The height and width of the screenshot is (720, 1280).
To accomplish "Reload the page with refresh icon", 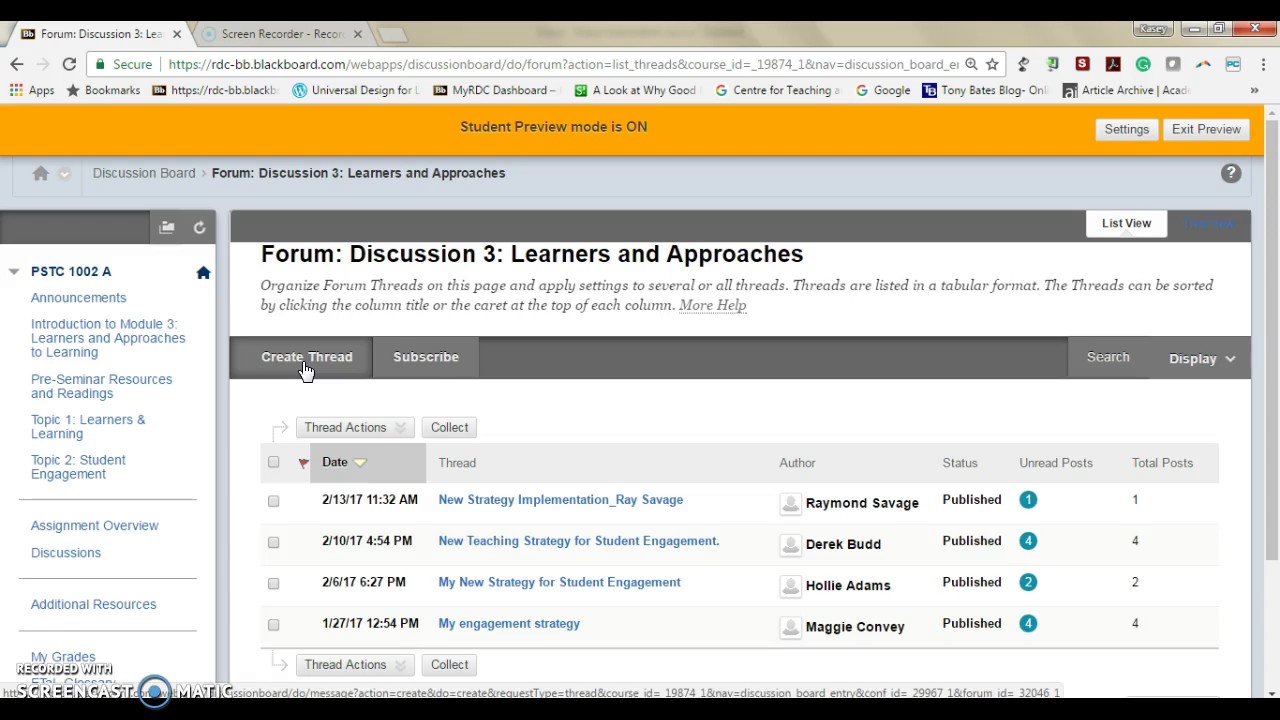I will pos(69,64).
